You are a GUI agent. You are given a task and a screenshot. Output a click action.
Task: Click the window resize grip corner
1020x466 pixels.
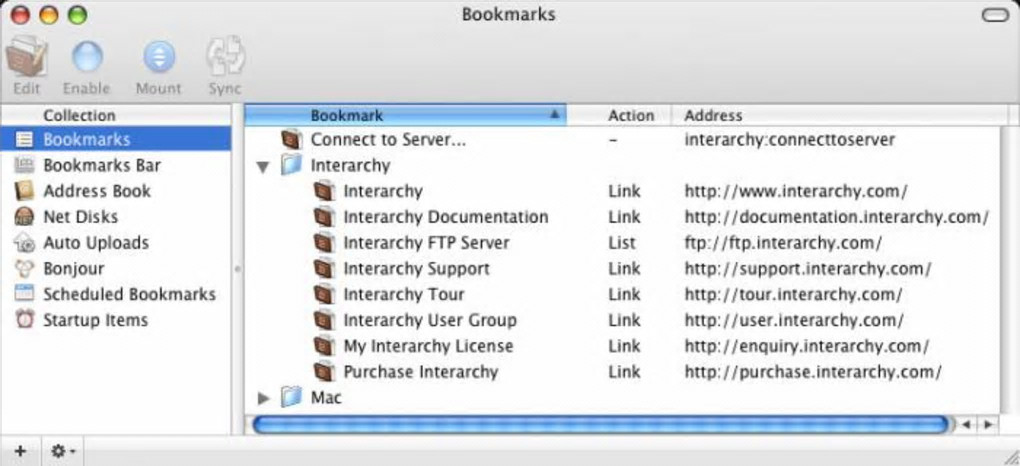(x=1010, y=456)
